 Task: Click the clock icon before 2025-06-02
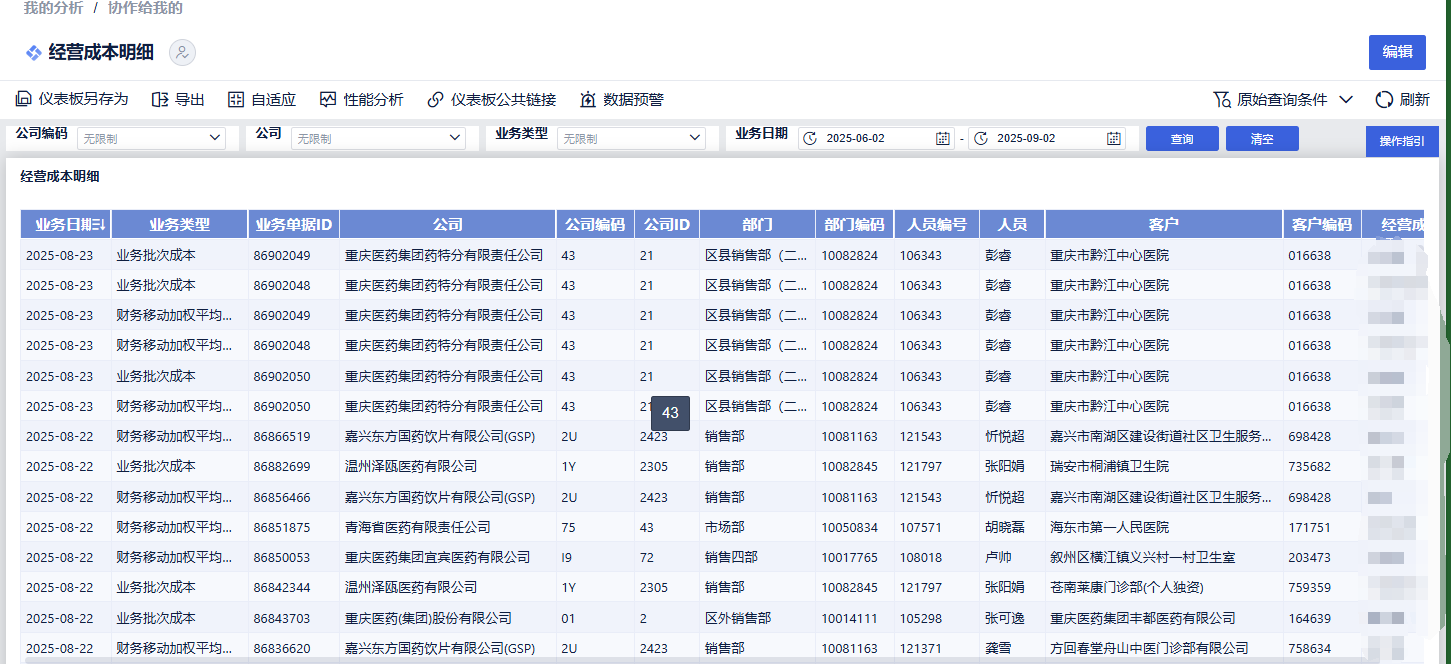810,138
